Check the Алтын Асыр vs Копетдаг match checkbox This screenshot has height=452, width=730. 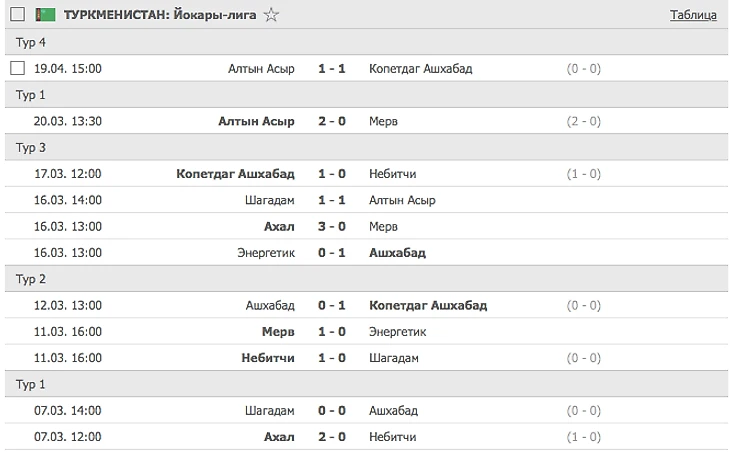17,69
